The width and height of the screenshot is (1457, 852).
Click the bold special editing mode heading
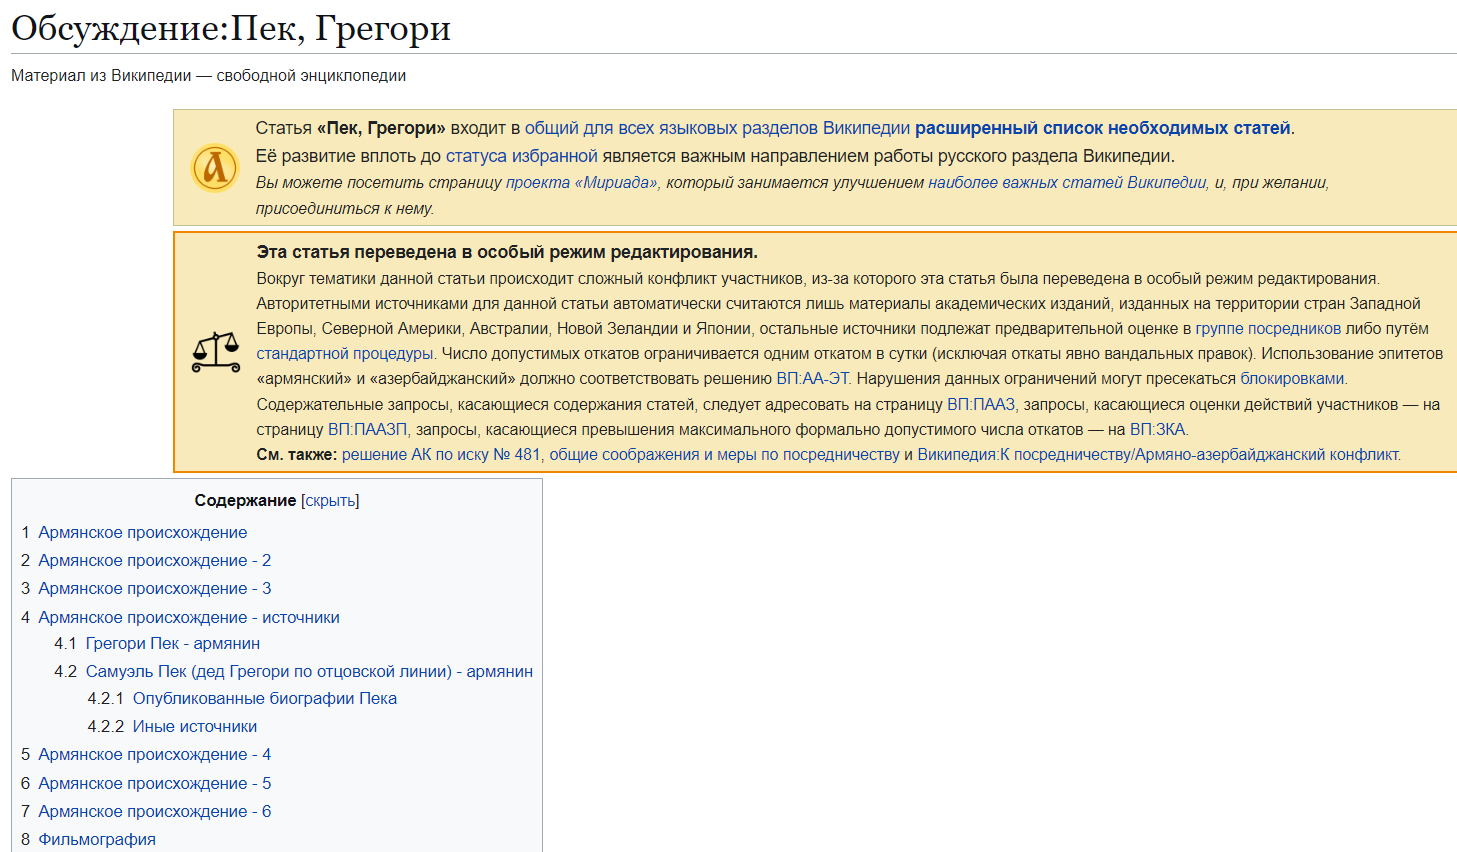tap(507, 252)
